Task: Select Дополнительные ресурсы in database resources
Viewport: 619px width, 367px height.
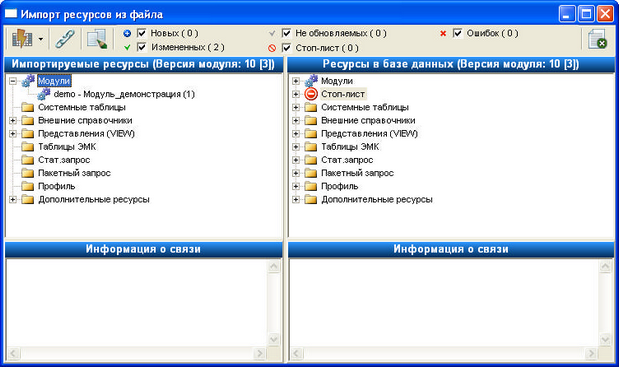Action: point(377,199)
